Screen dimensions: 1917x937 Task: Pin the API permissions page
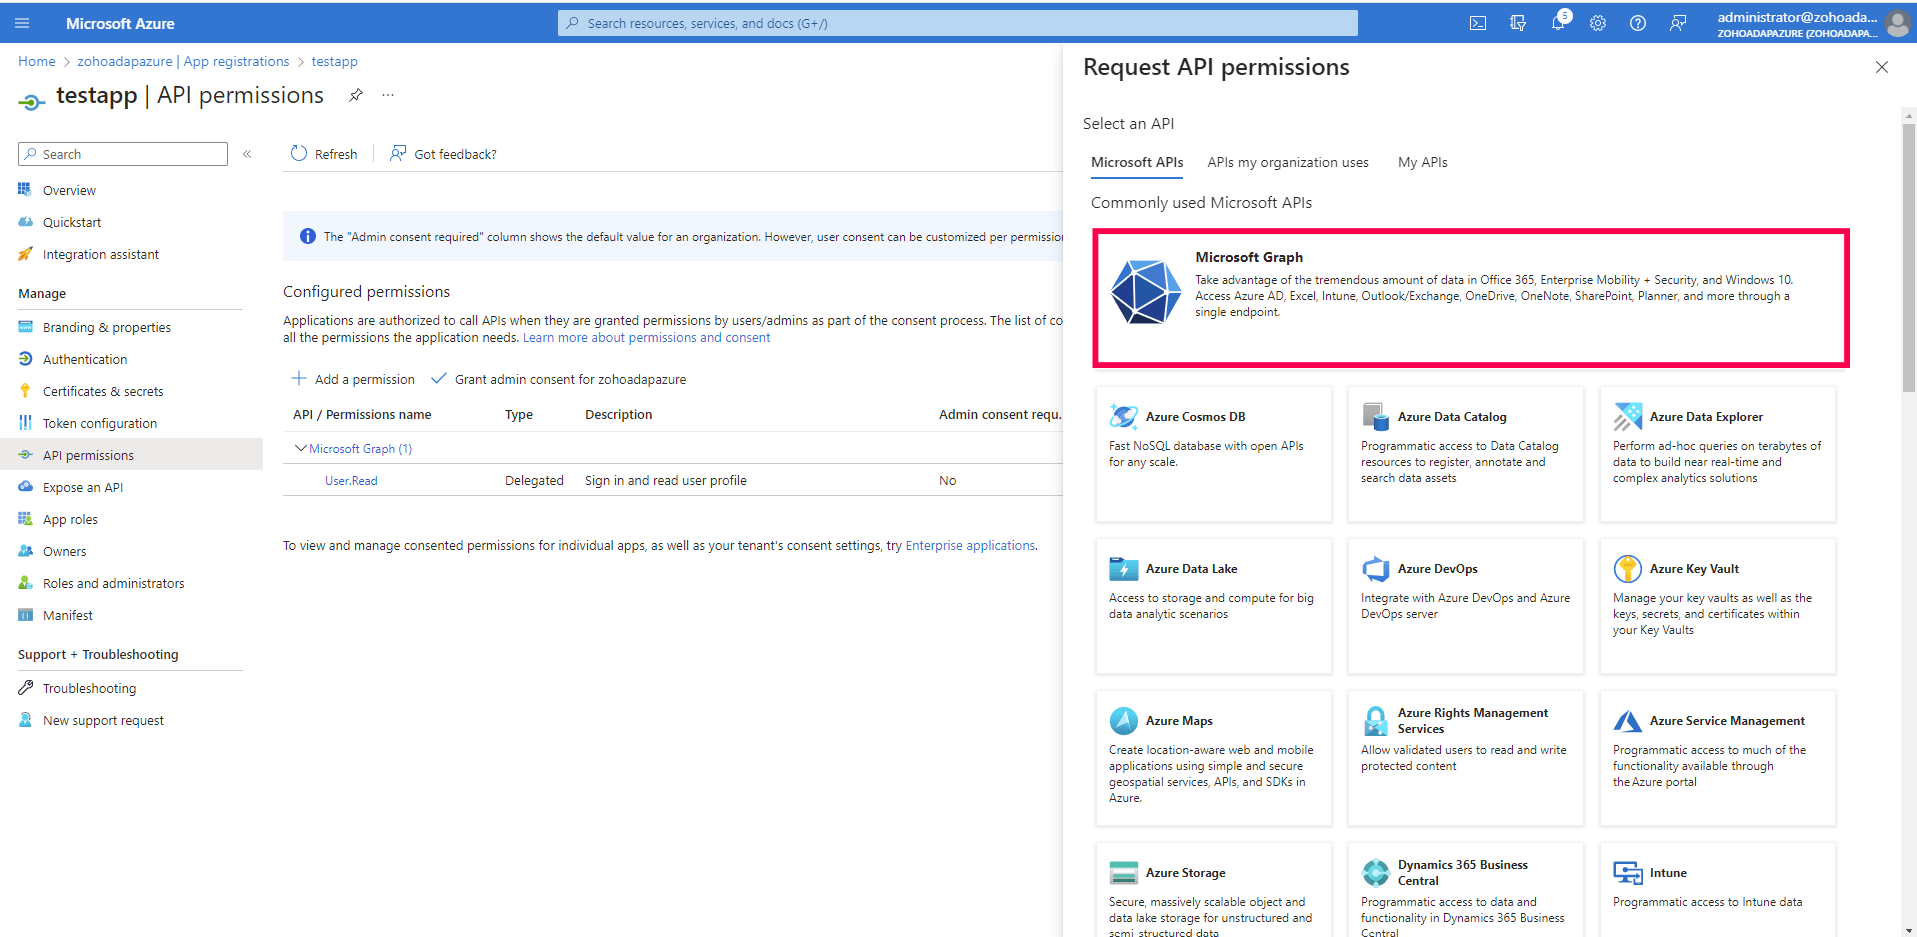tap(355, 95)
